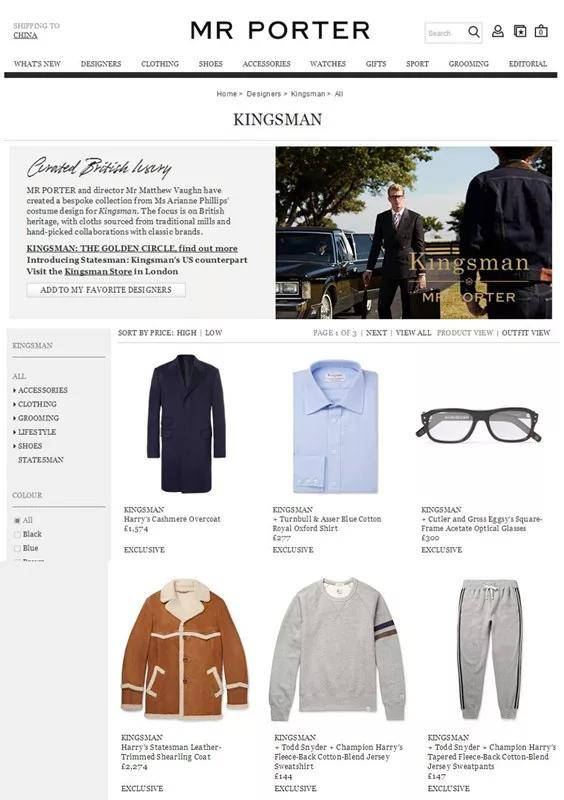Open the Watches menu
564x800 pixels.
click(x=328, y=64)
